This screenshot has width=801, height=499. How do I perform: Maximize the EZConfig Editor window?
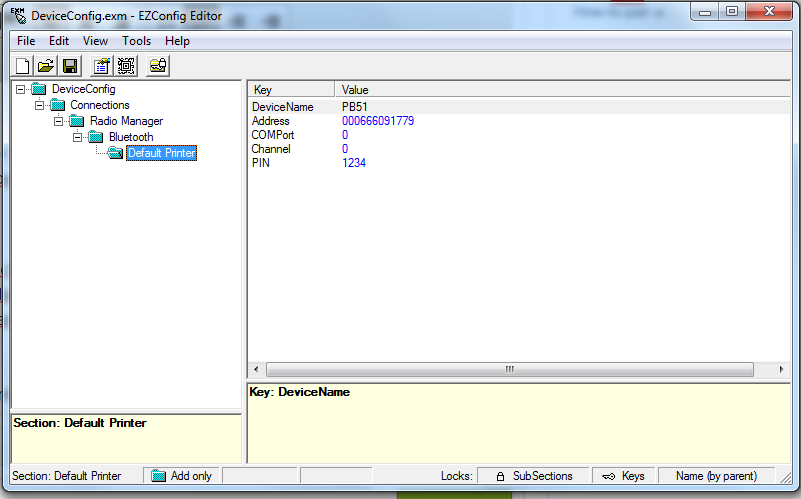point(732,12)
